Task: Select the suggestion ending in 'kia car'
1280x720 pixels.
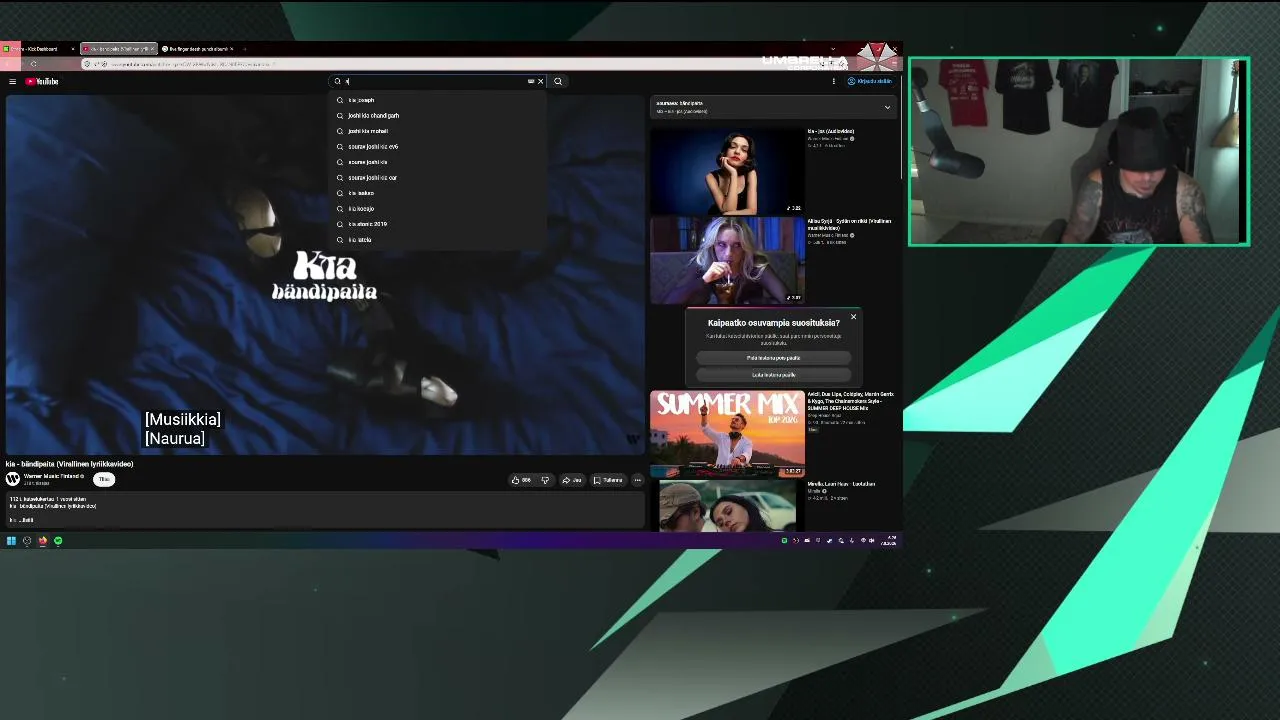Action: (438, 178)
